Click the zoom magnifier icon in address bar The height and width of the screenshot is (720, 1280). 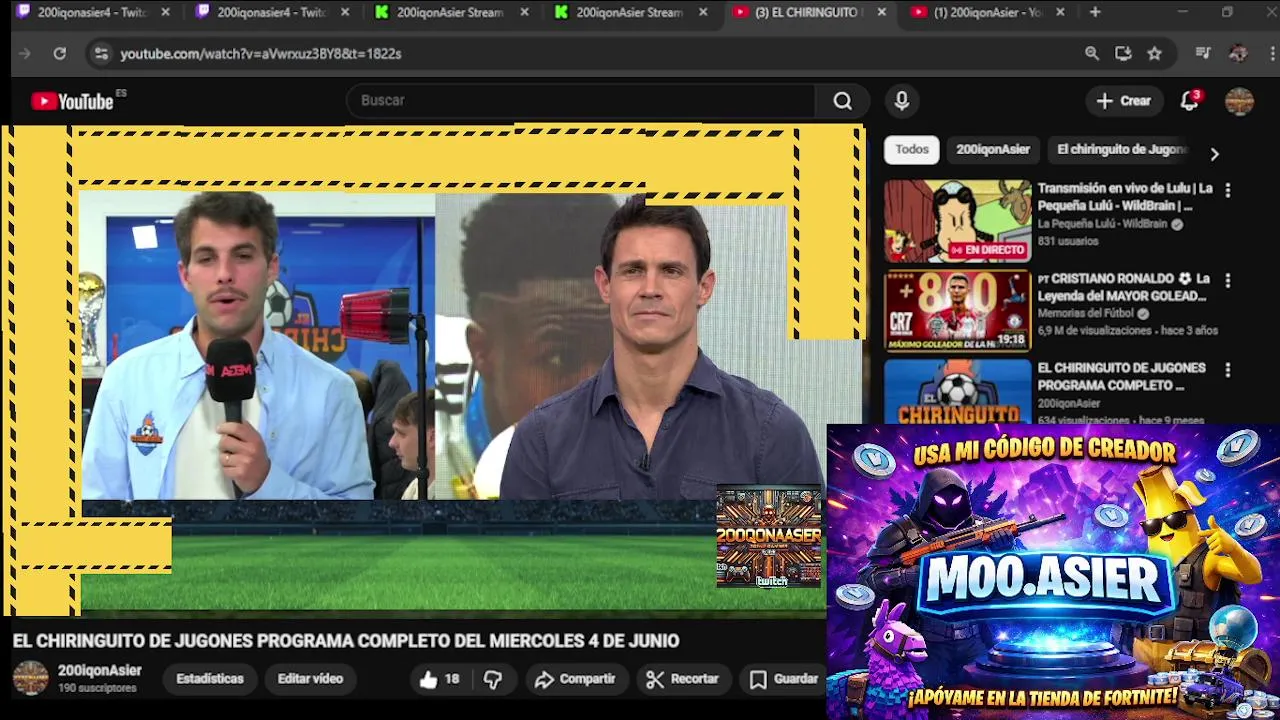tap(1092, 54)
